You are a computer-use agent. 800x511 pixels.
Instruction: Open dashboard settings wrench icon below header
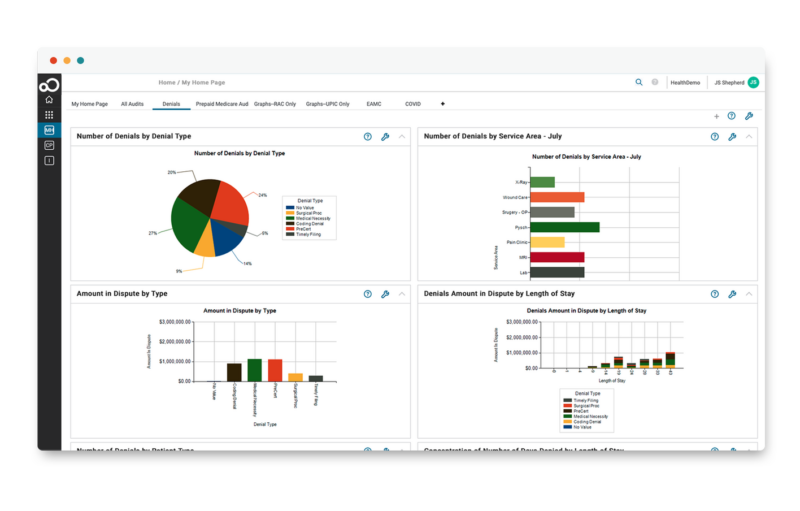(748, 116)
